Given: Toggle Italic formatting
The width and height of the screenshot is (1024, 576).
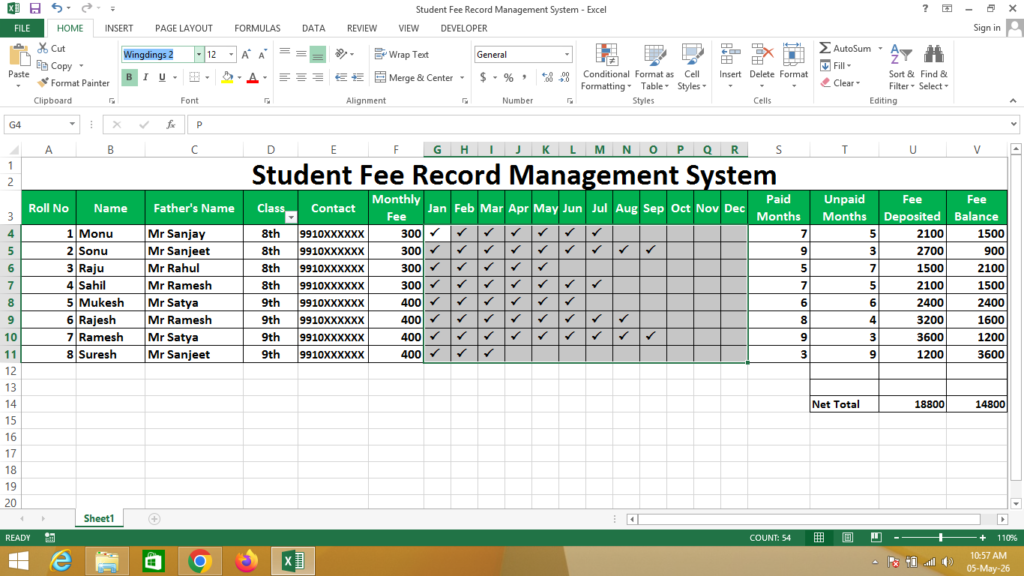Looking at the screenshot, I should tap(146, 77).
